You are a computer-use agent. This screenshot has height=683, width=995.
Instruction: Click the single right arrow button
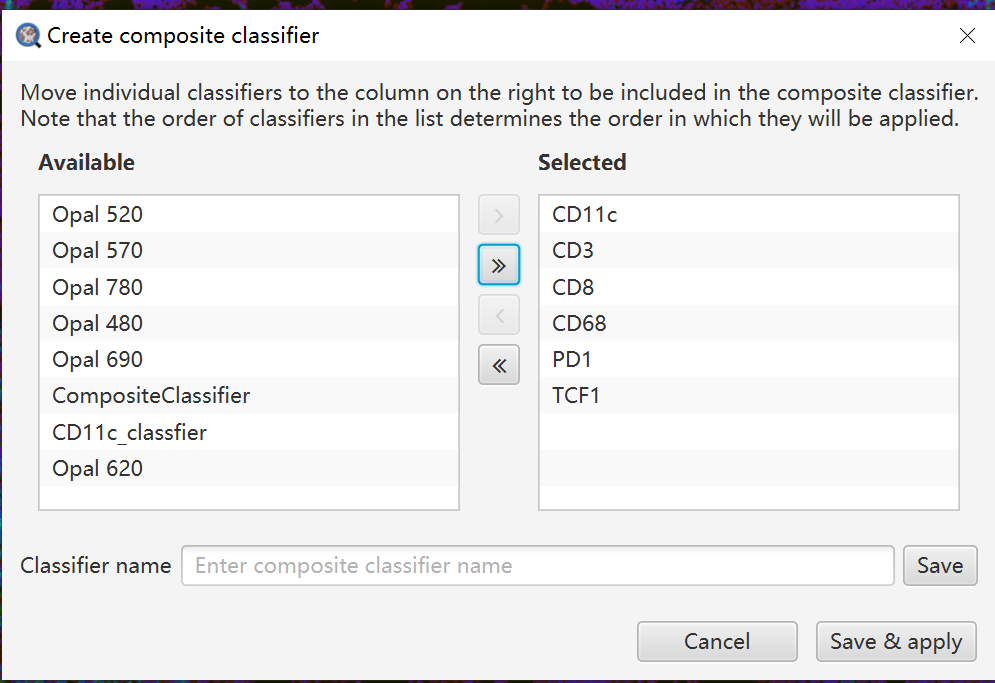499,215
